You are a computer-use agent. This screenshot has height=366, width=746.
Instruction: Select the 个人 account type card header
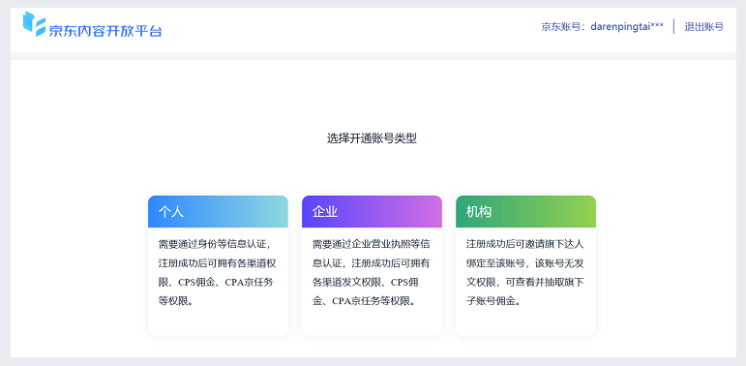(x=218, y=212)
